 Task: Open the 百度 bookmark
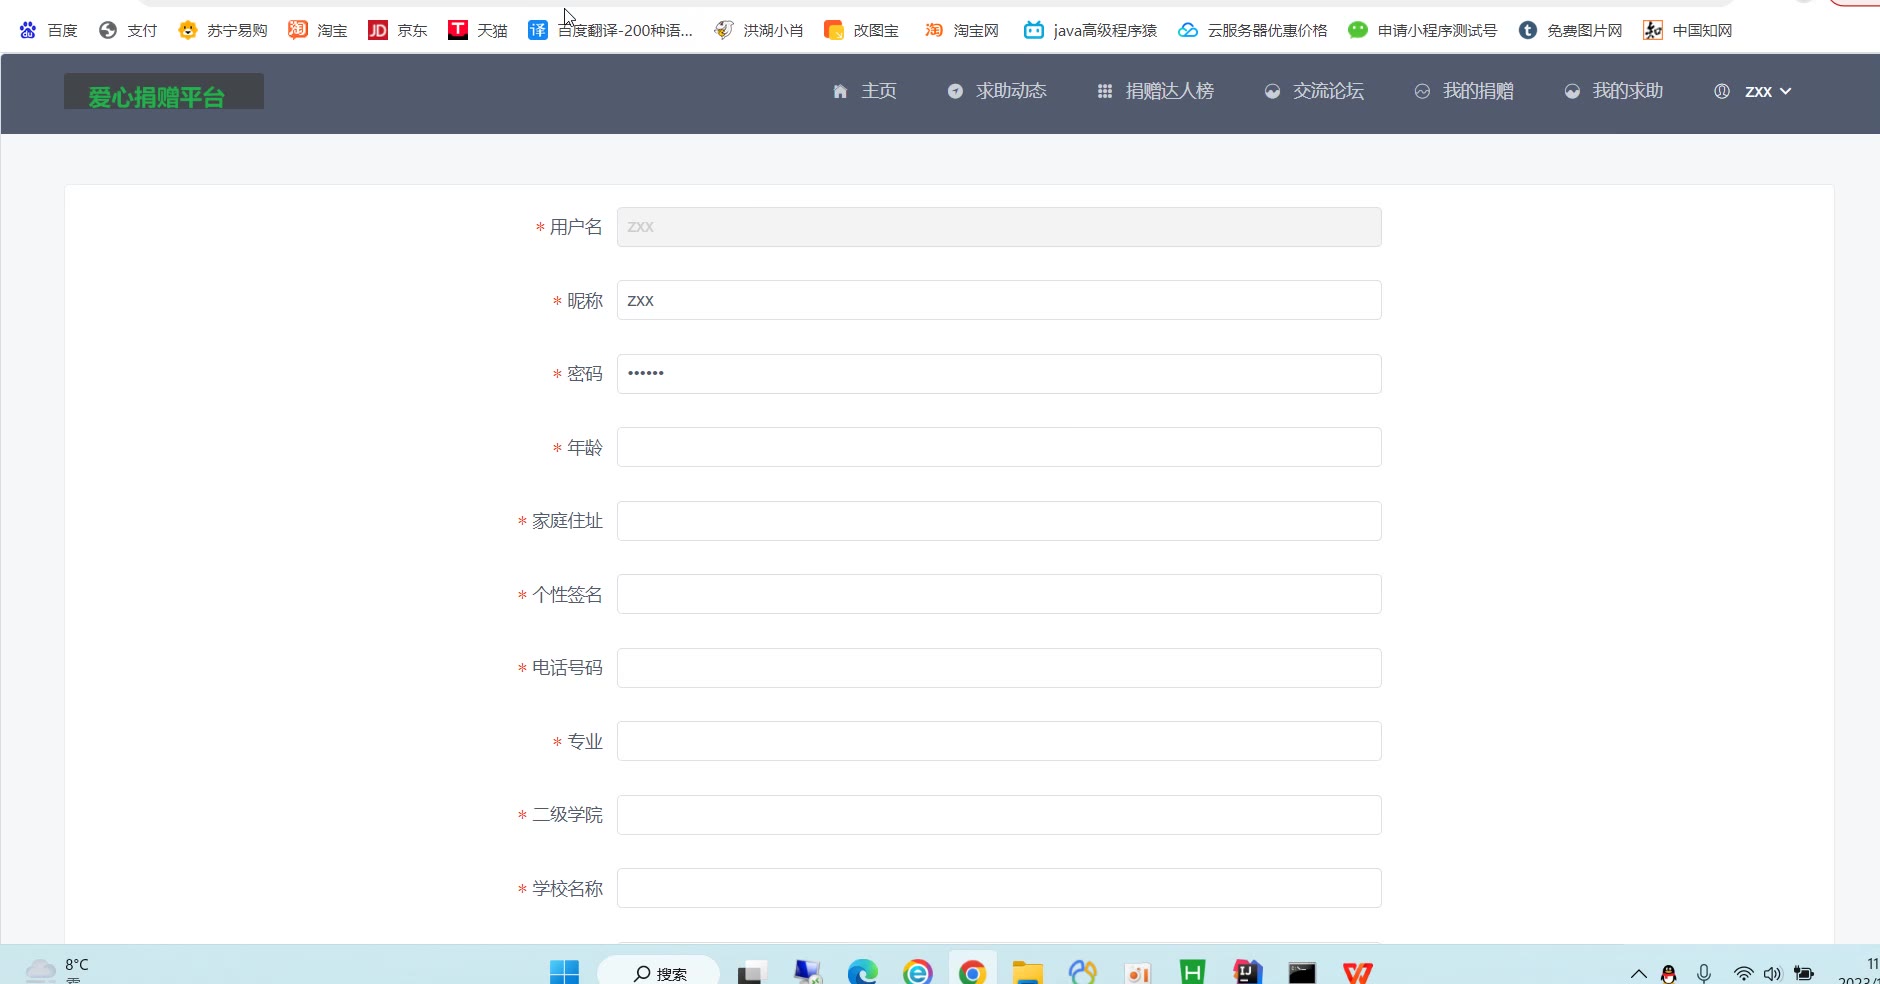click(48, 30)
